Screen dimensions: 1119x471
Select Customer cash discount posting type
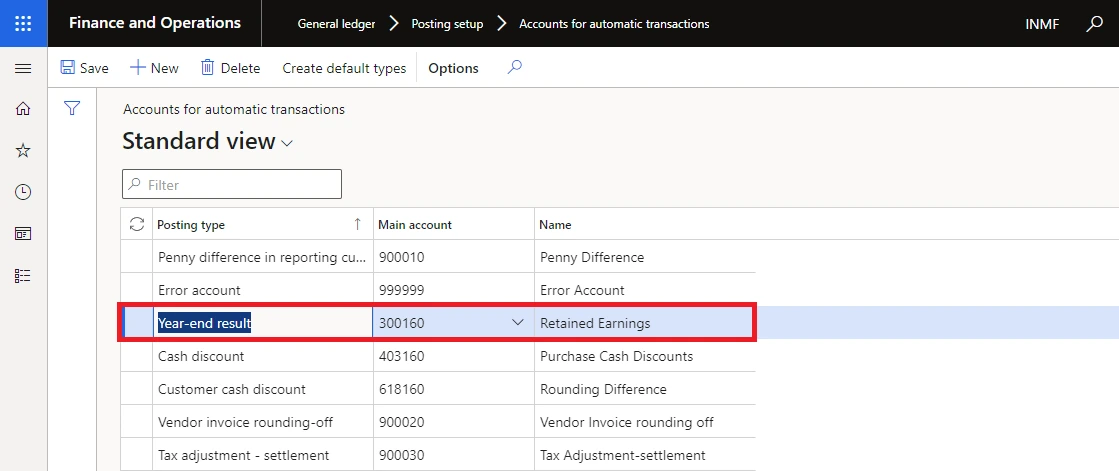click(263, 389)
